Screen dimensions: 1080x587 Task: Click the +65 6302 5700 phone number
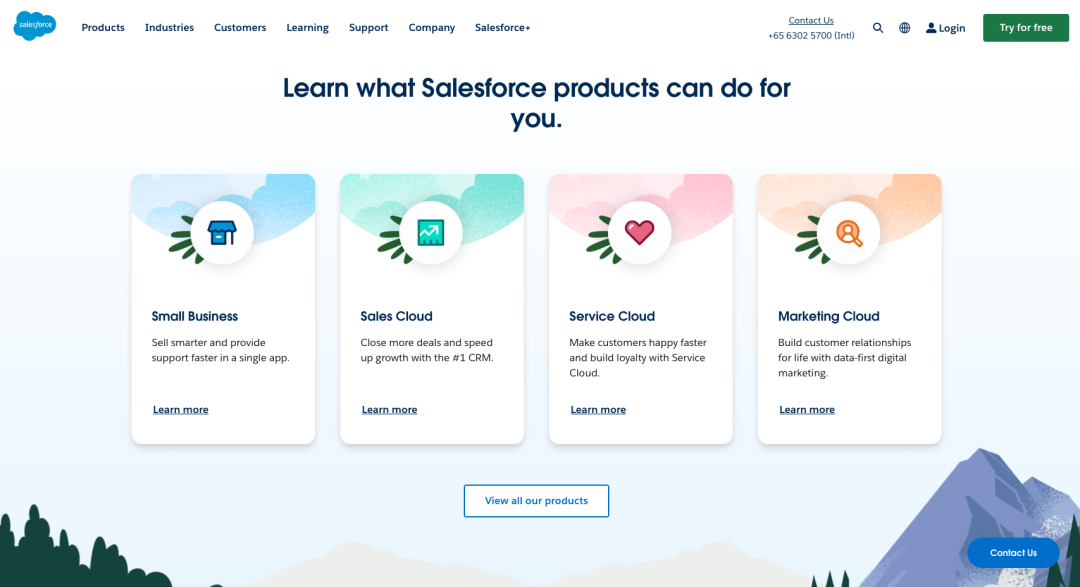pyautogui.click(x=811, y=36)
